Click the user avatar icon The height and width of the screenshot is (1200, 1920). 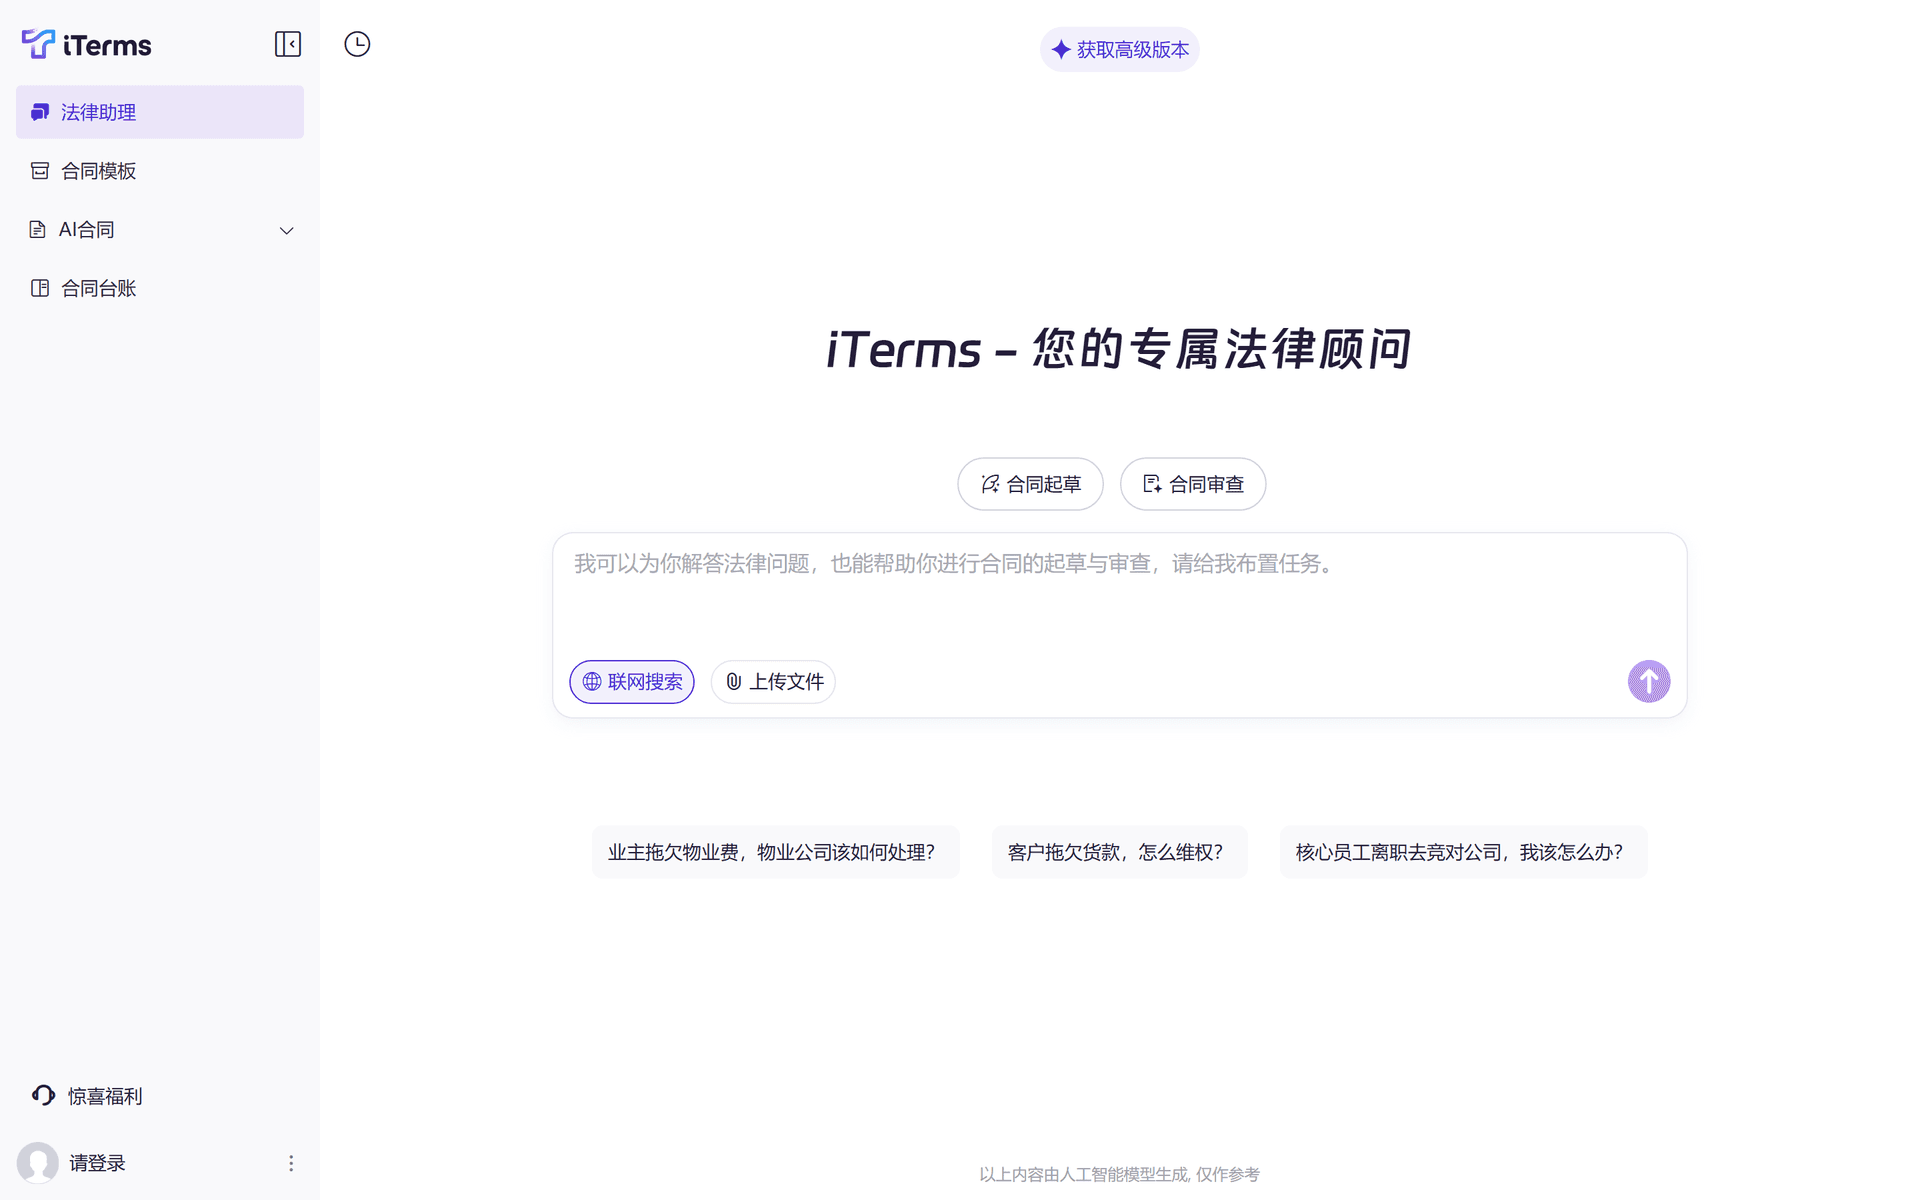[x=38, y=1163]
